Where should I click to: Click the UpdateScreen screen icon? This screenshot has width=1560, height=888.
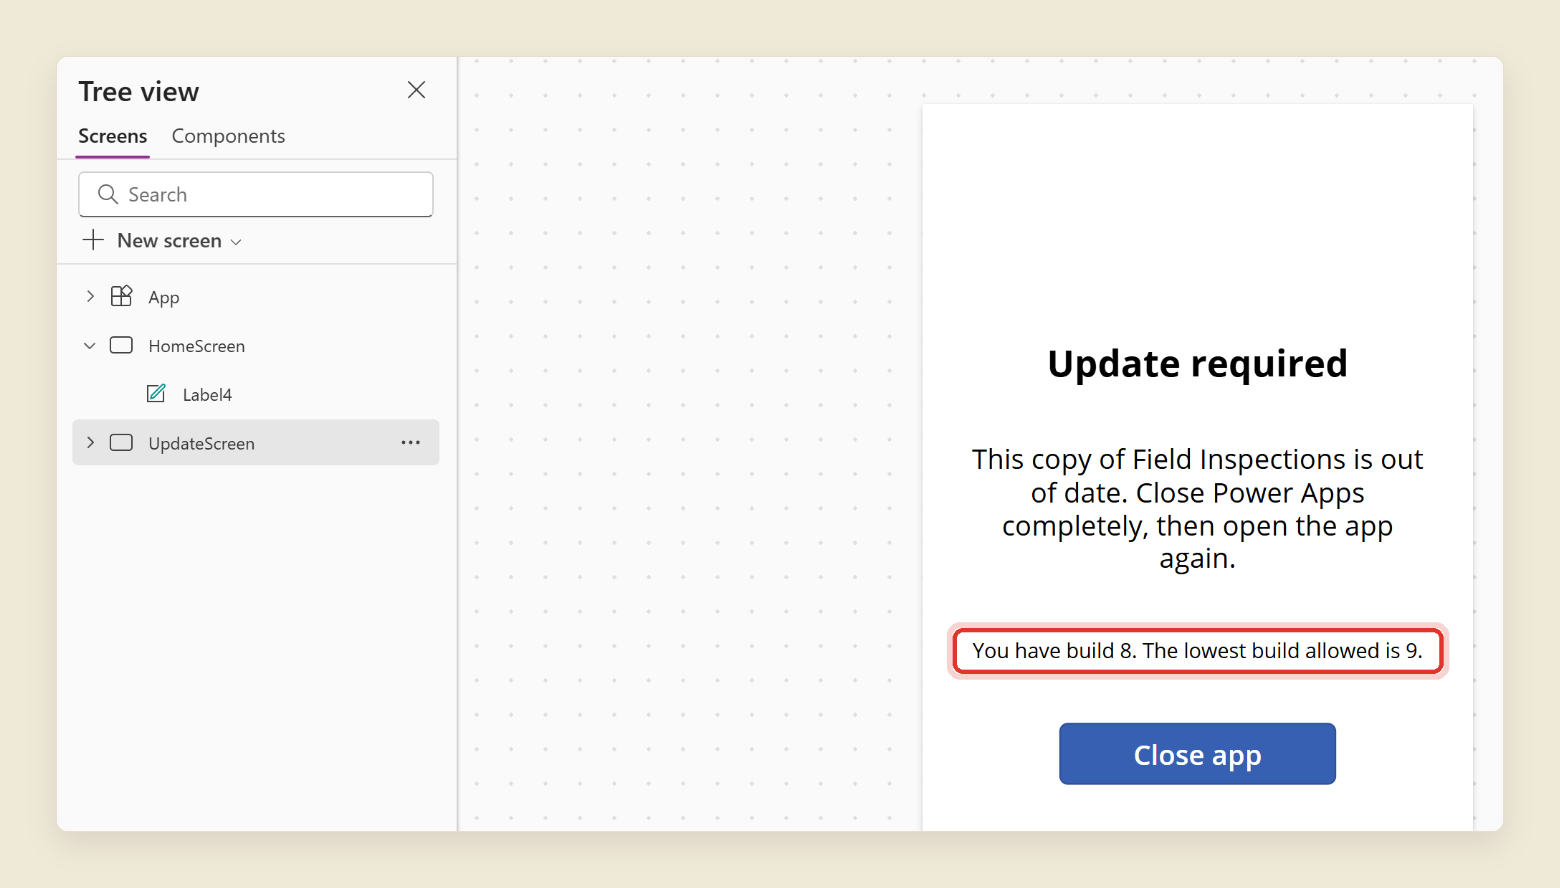[x=121, y=442]
